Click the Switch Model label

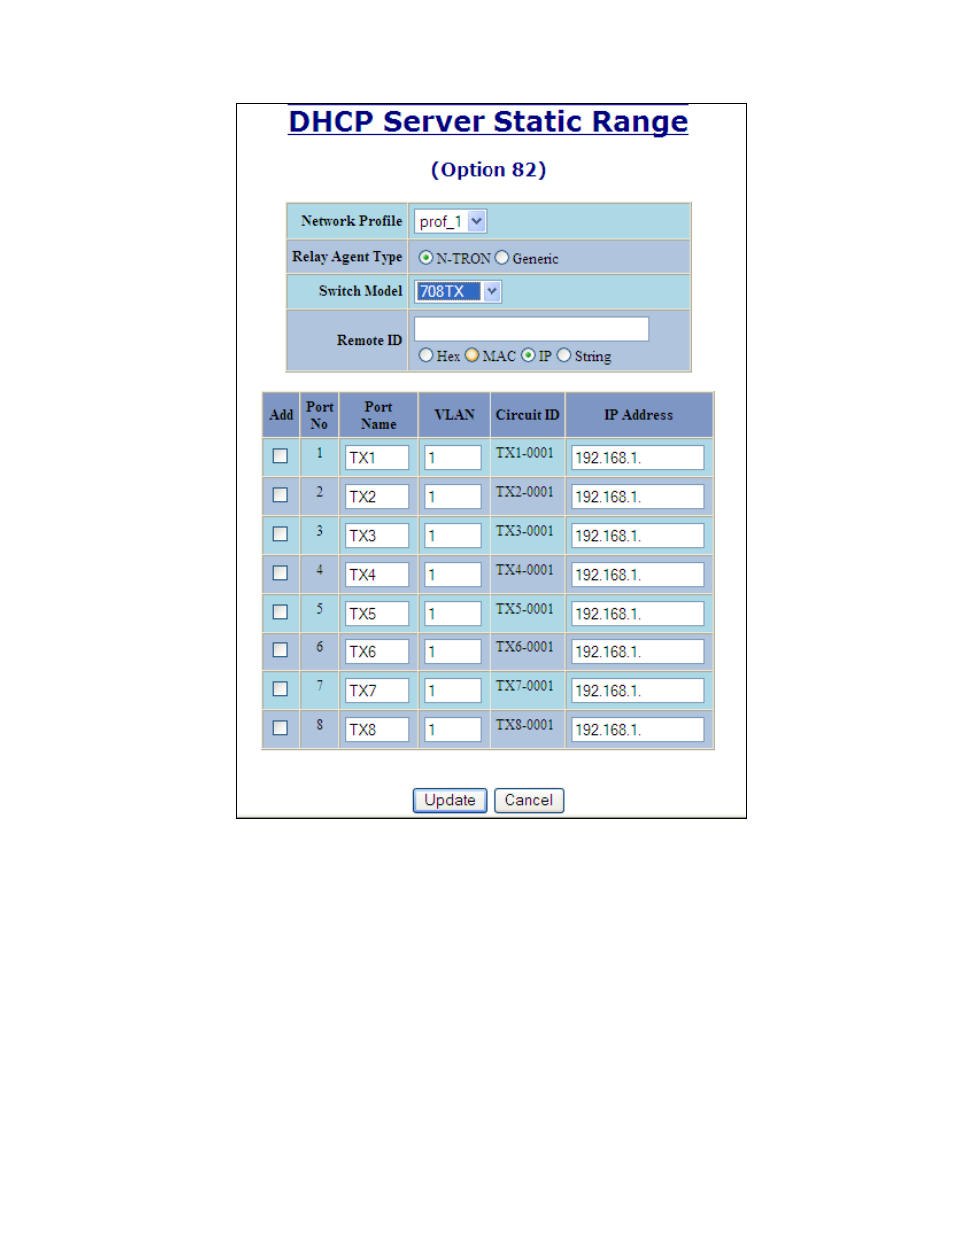pos(360,291)
